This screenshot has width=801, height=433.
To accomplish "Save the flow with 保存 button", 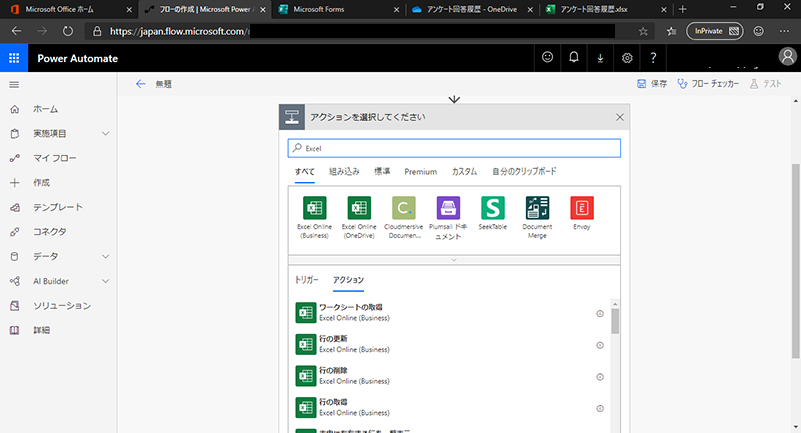I will pos(652,84).
